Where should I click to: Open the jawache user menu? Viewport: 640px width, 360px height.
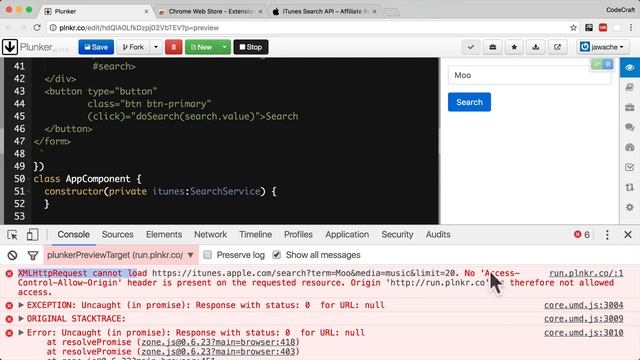pos(602,47)
